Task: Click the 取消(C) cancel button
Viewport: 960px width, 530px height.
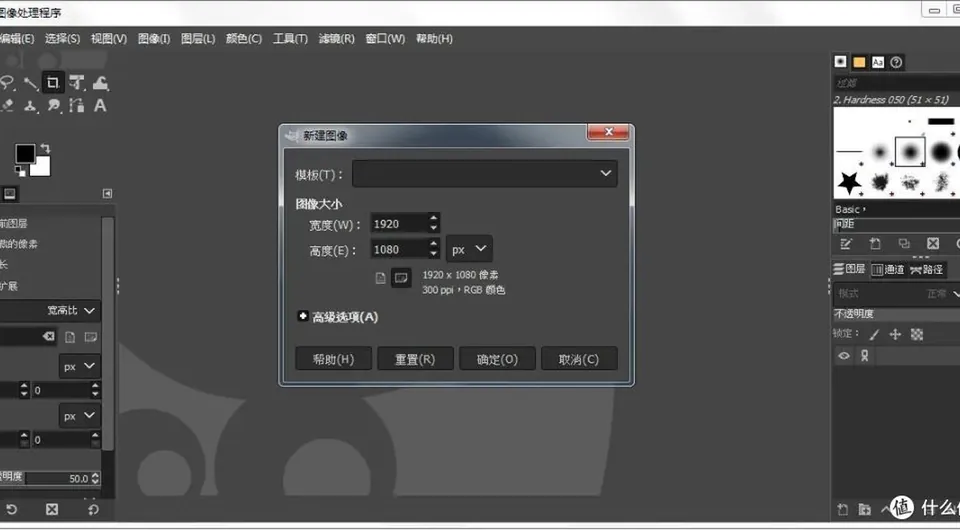Action: 579,359
